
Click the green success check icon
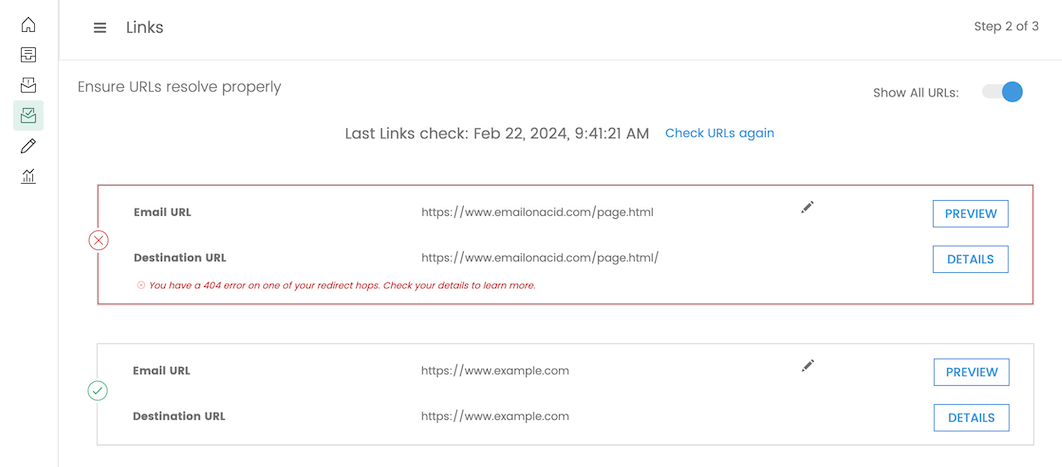tap(98, 391)
